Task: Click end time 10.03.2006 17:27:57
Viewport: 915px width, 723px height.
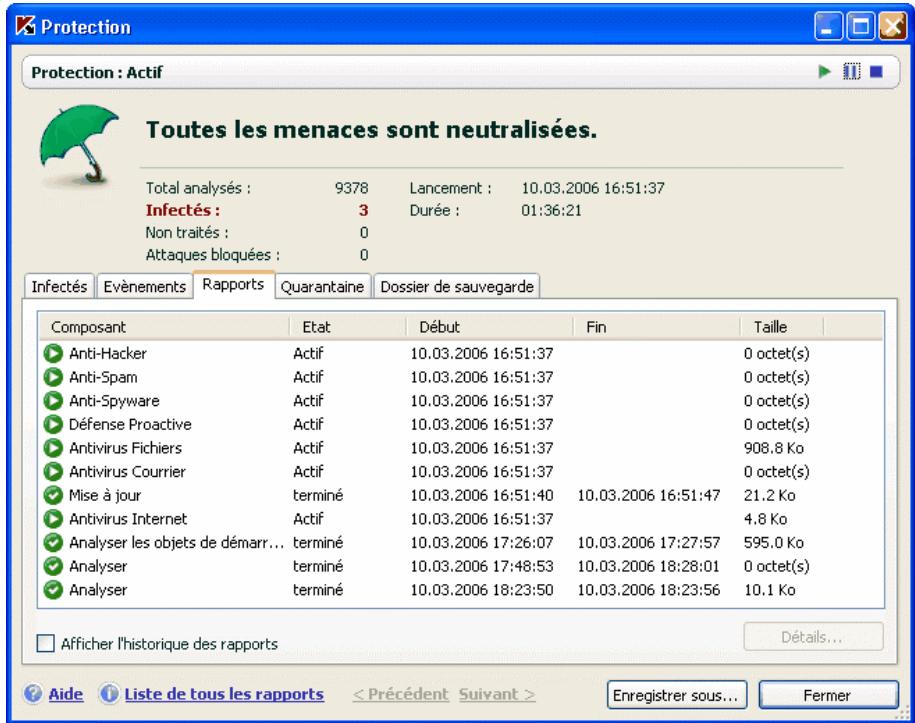Action: pyautogui.click(x=648, y=543)
